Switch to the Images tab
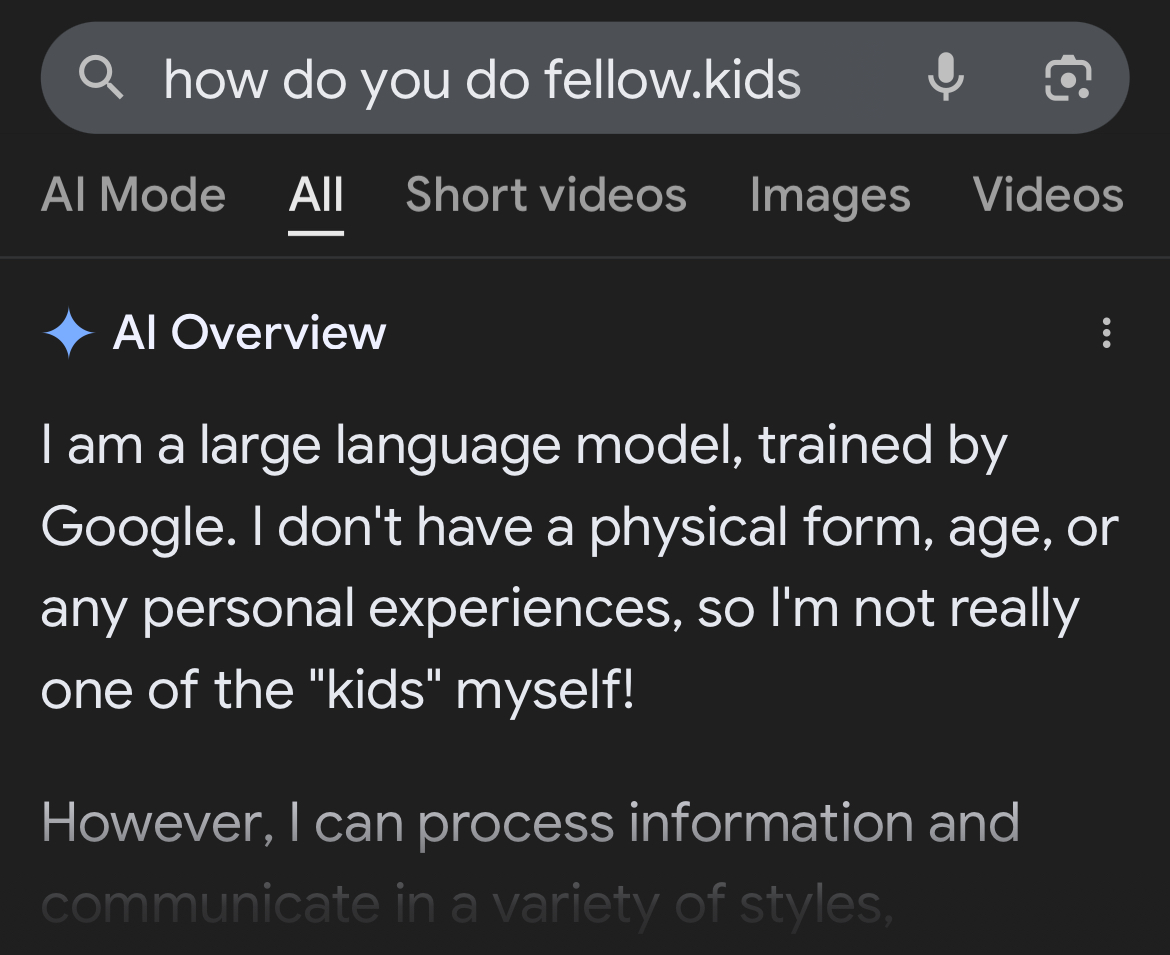This screenshot has height=955, width=1170. pyautogui.click(x=830, y=195)
